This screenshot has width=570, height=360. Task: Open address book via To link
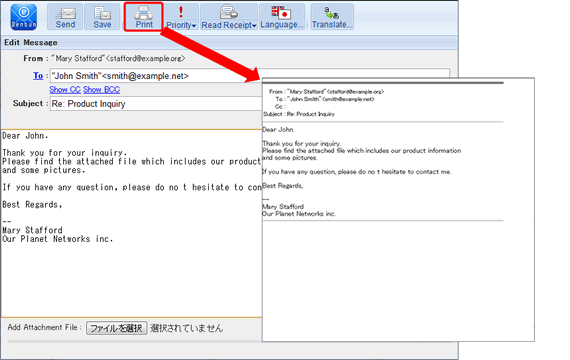pos(38,76)
